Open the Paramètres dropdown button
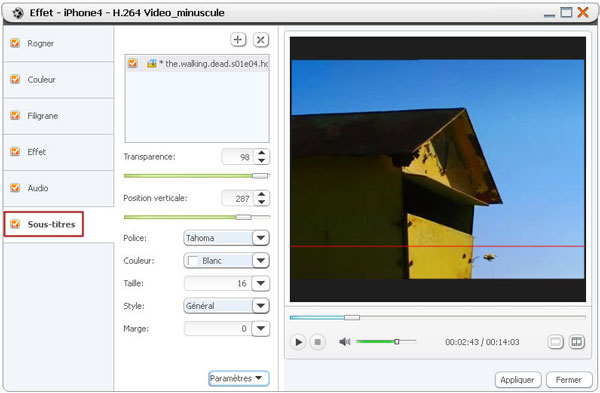Screen dimensions: 600x393 239,378
